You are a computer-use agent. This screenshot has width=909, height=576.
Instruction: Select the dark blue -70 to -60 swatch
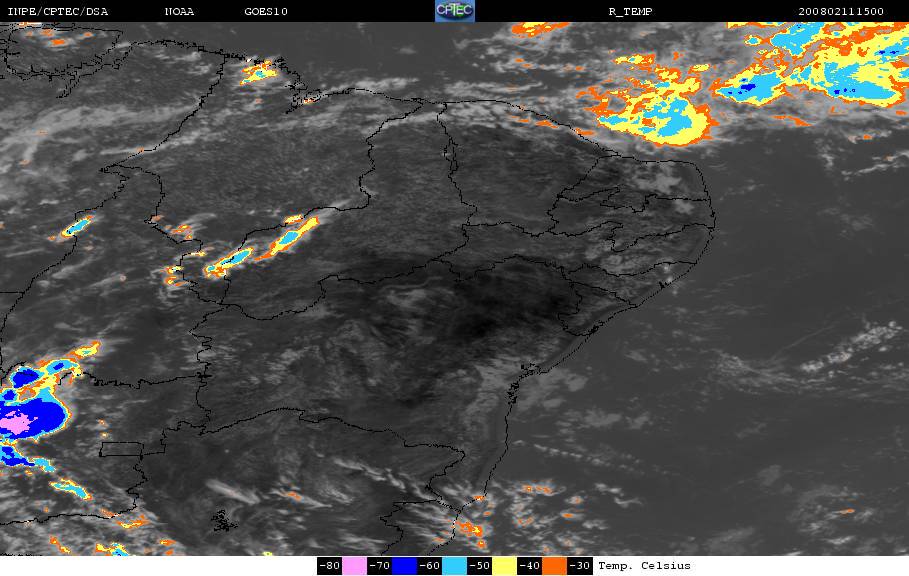point(405,566)
